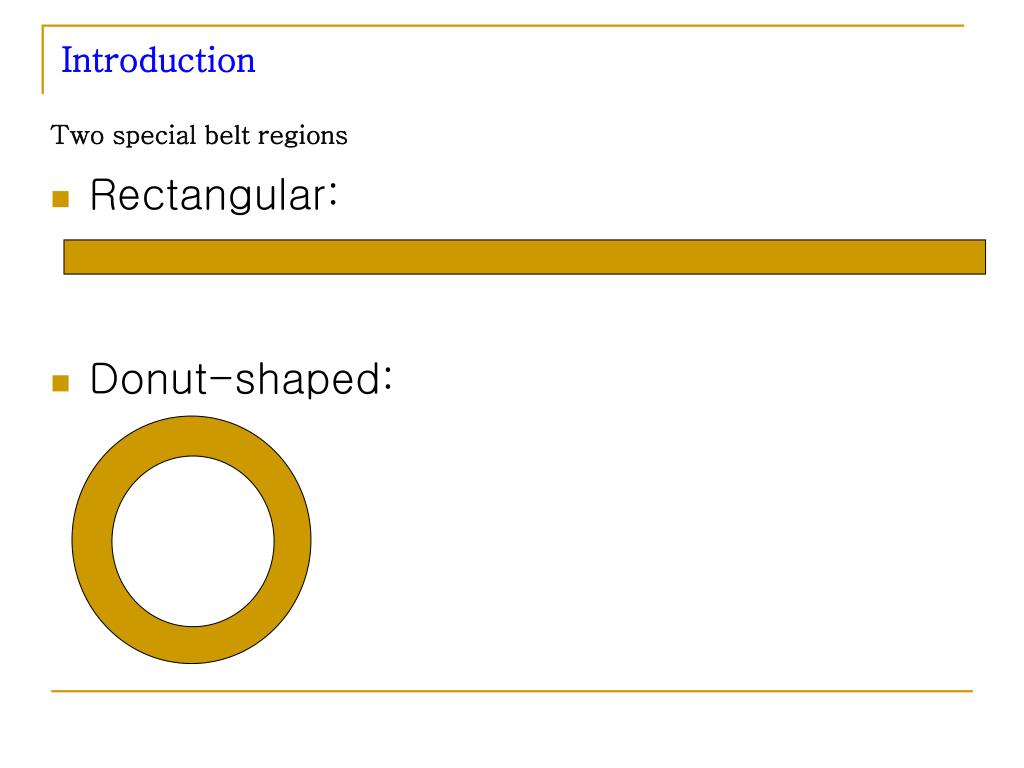Click the square bullet beside Donut-shaped
This screenshot has width=1024, height=768.
[61, 383]
